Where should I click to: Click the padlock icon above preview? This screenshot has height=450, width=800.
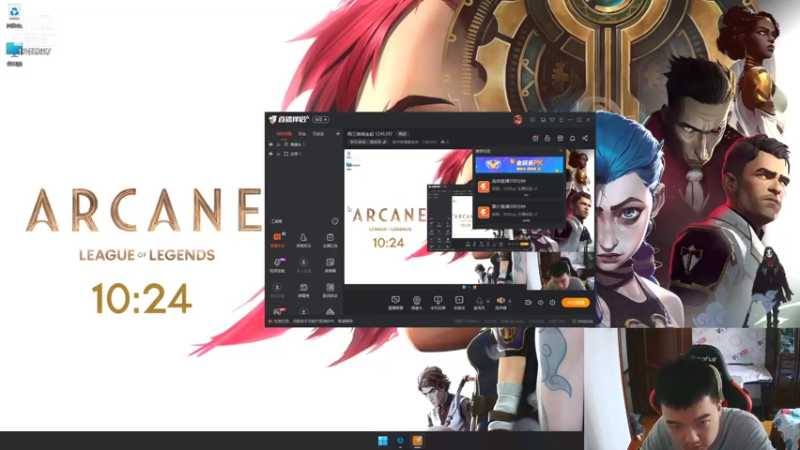pos(547,138)
